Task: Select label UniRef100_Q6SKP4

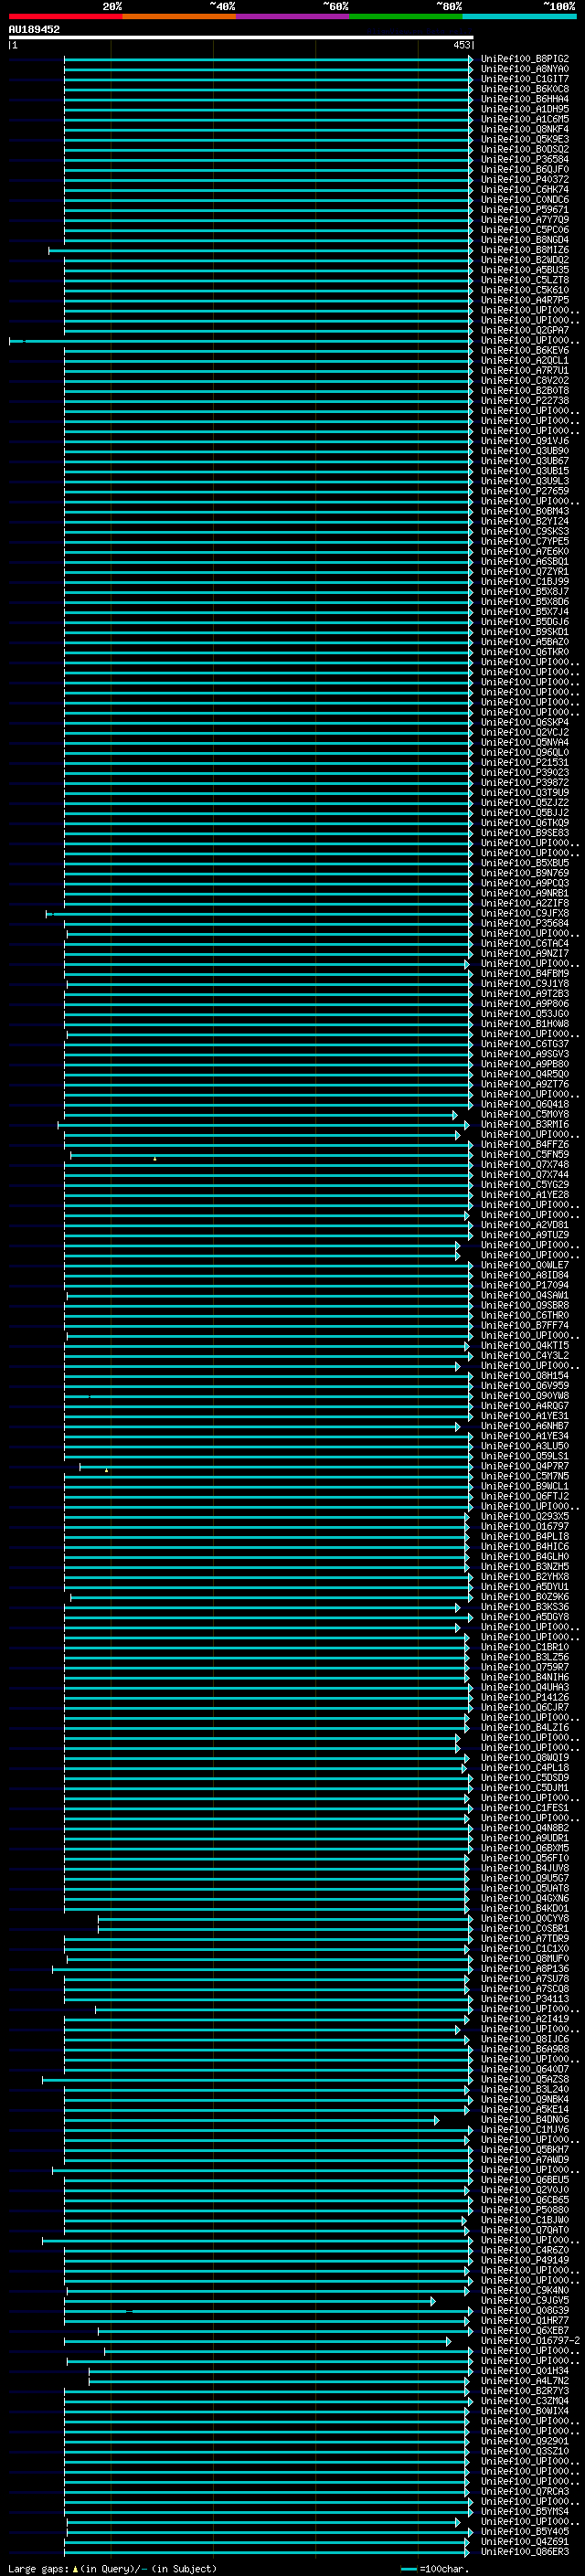Action: coord(525,723)
